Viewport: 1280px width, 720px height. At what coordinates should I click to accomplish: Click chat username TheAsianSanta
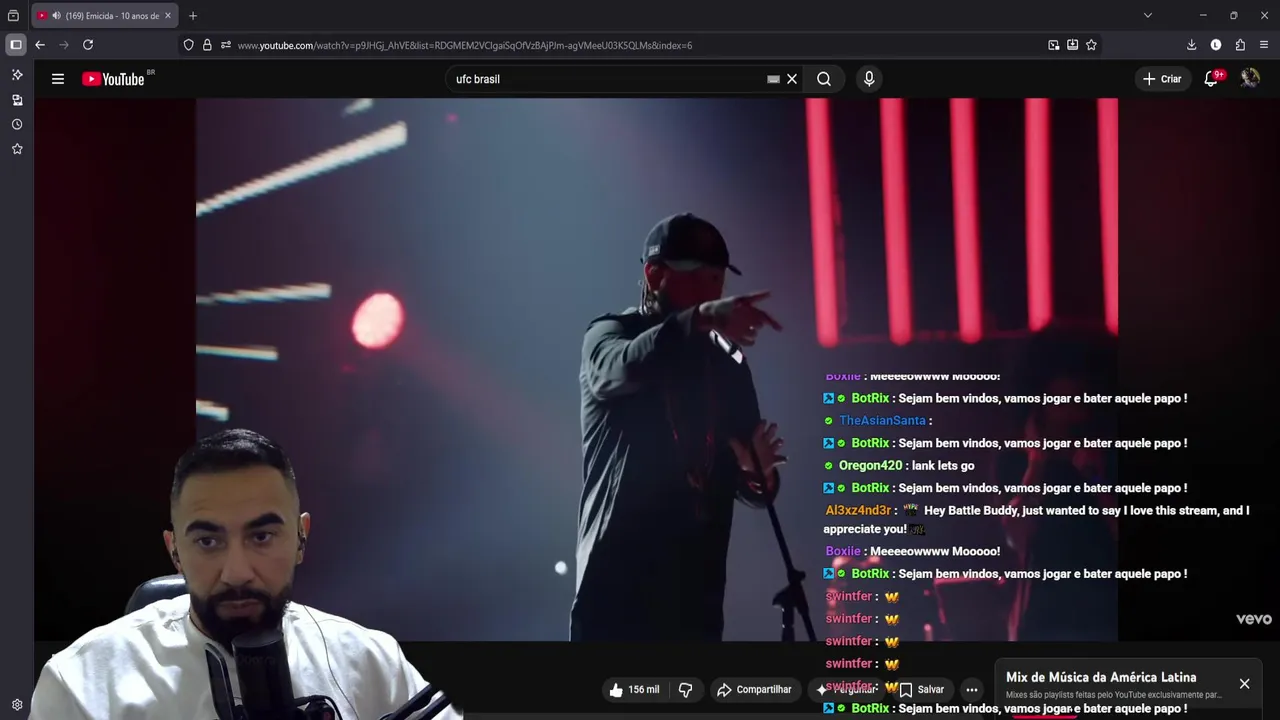point(882,421)
